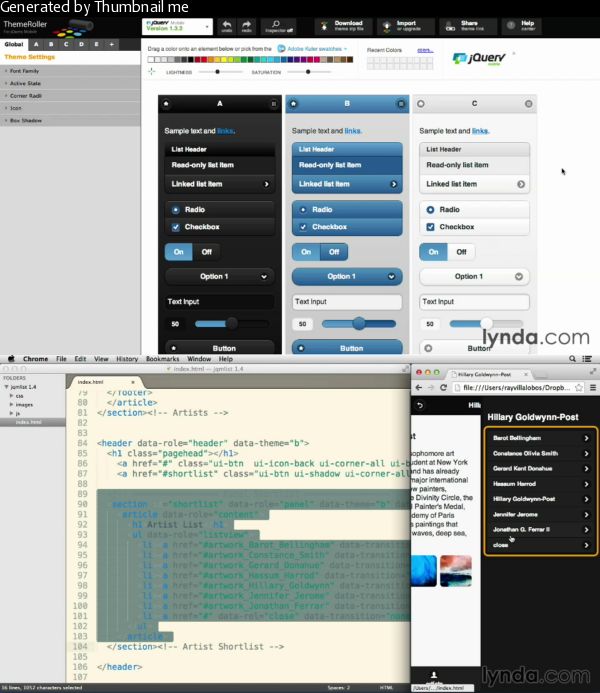Open the History menu
The width and height of the screenshot is (600, 693).
127,359
